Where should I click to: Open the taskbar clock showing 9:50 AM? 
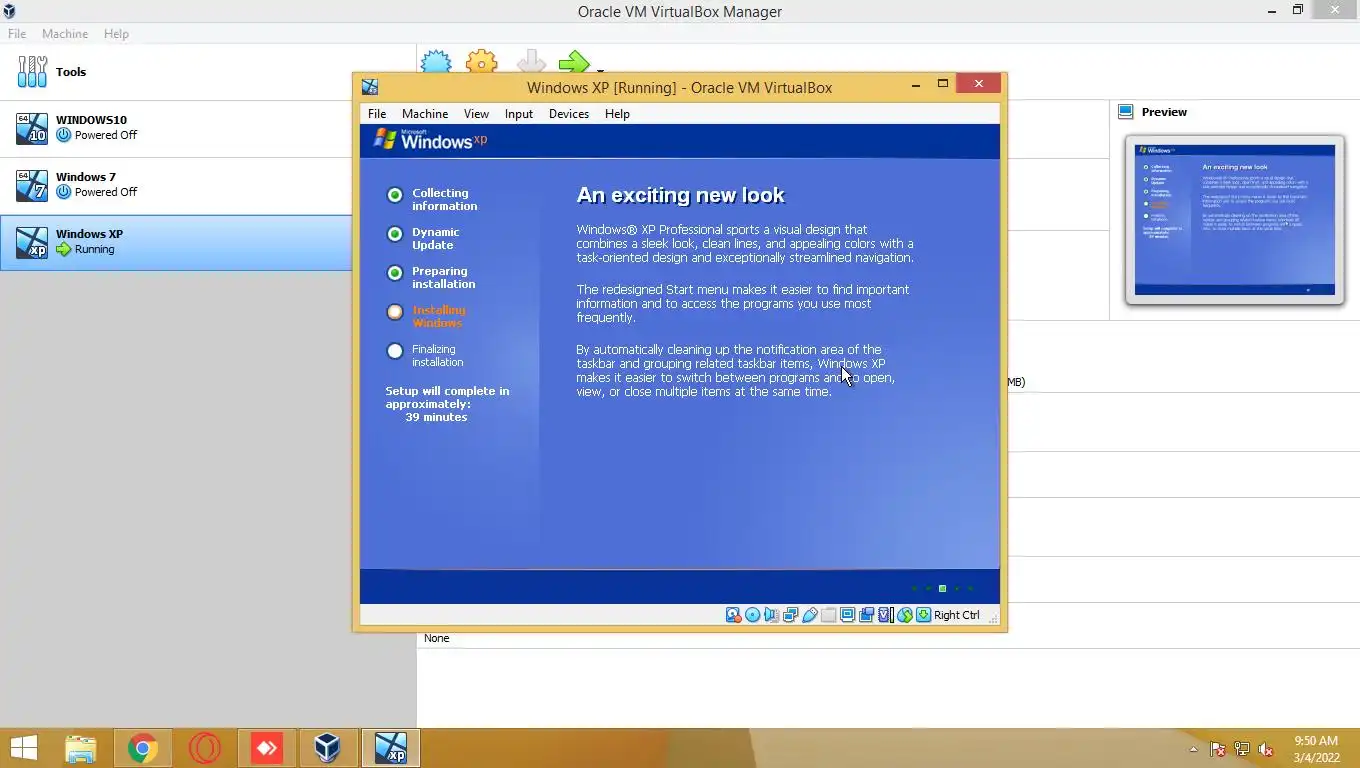pyautogui.click(x=1316, y=749)
